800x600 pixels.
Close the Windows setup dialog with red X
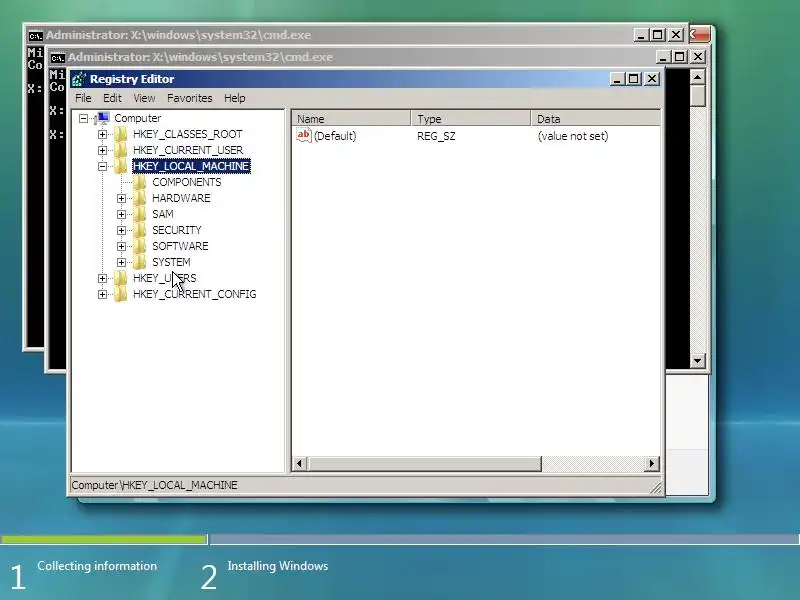[x=700, y=35]
